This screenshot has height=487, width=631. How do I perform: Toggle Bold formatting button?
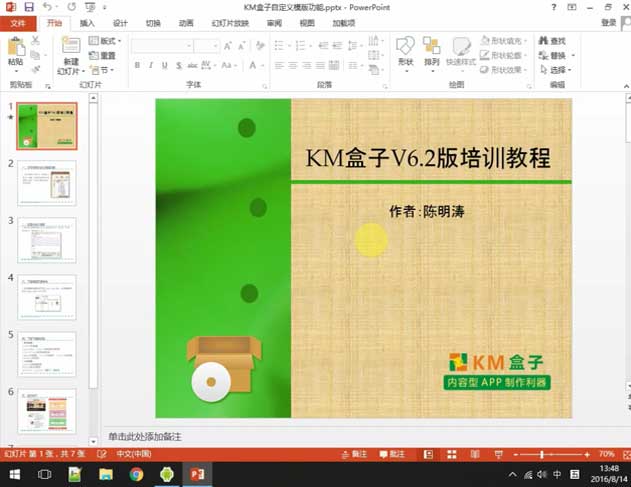pyautogui.click(x=137, y=65)
